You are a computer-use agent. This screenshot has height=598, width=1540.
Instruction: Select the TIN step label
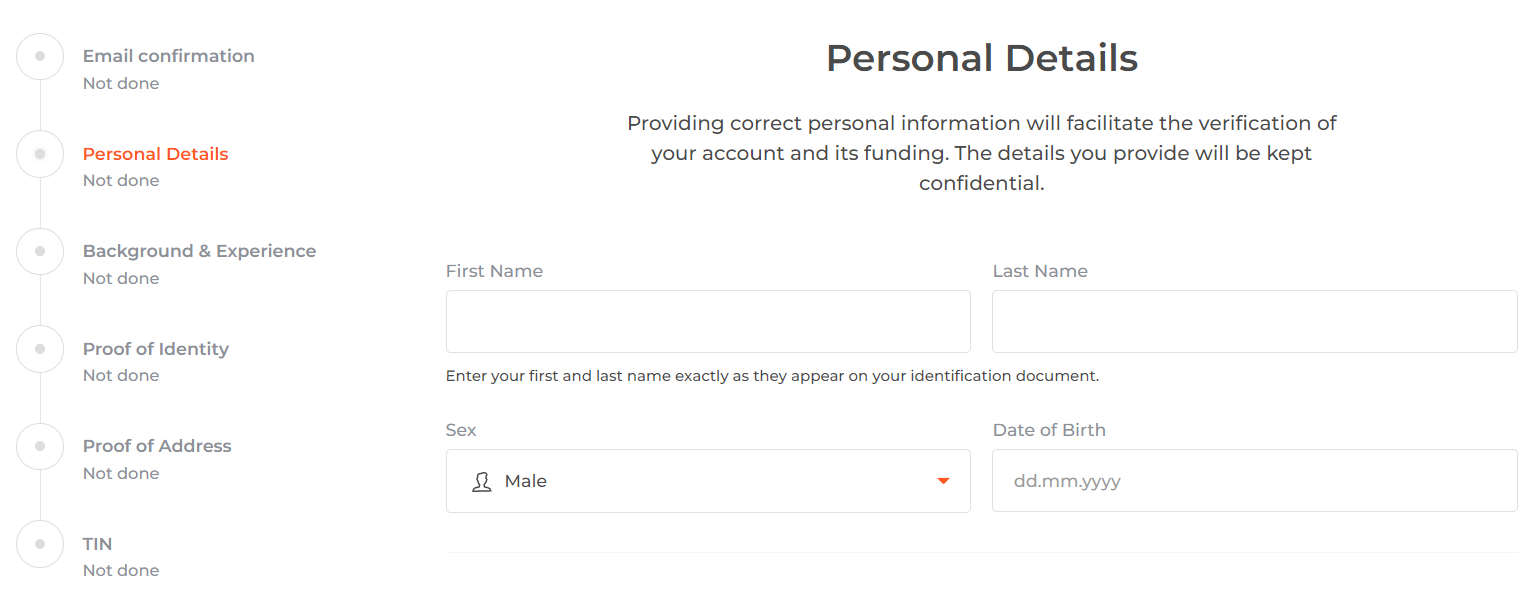[98, 544]
